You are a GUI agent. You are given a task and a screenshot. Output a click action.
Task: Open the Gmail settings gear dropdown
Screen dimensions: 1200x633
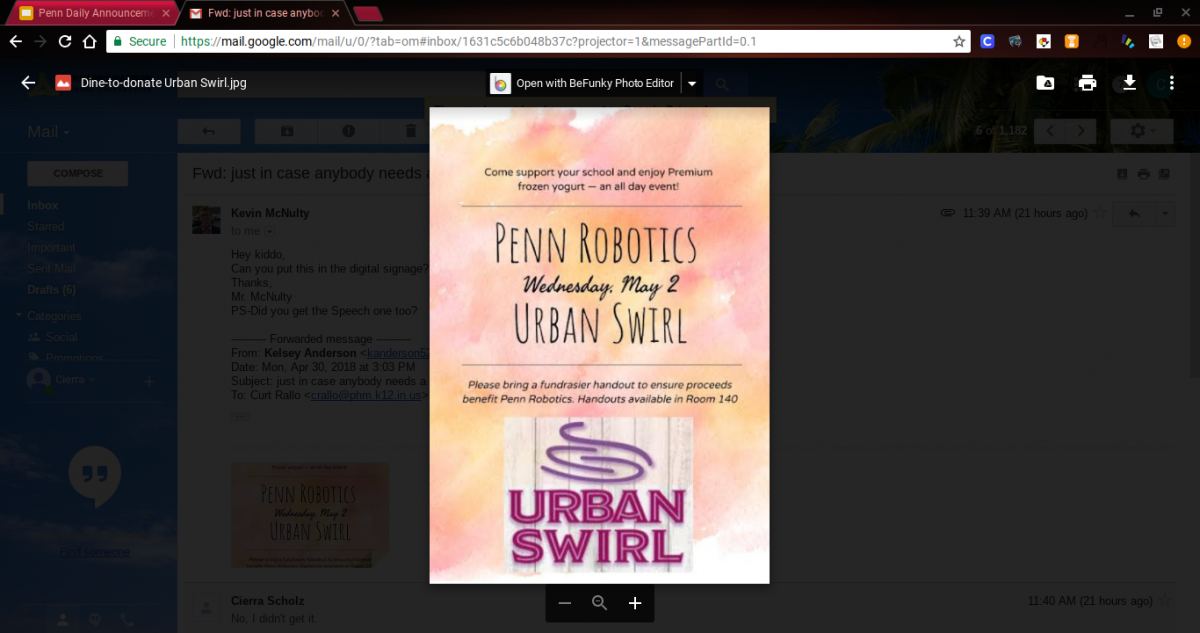(1144, 131)
